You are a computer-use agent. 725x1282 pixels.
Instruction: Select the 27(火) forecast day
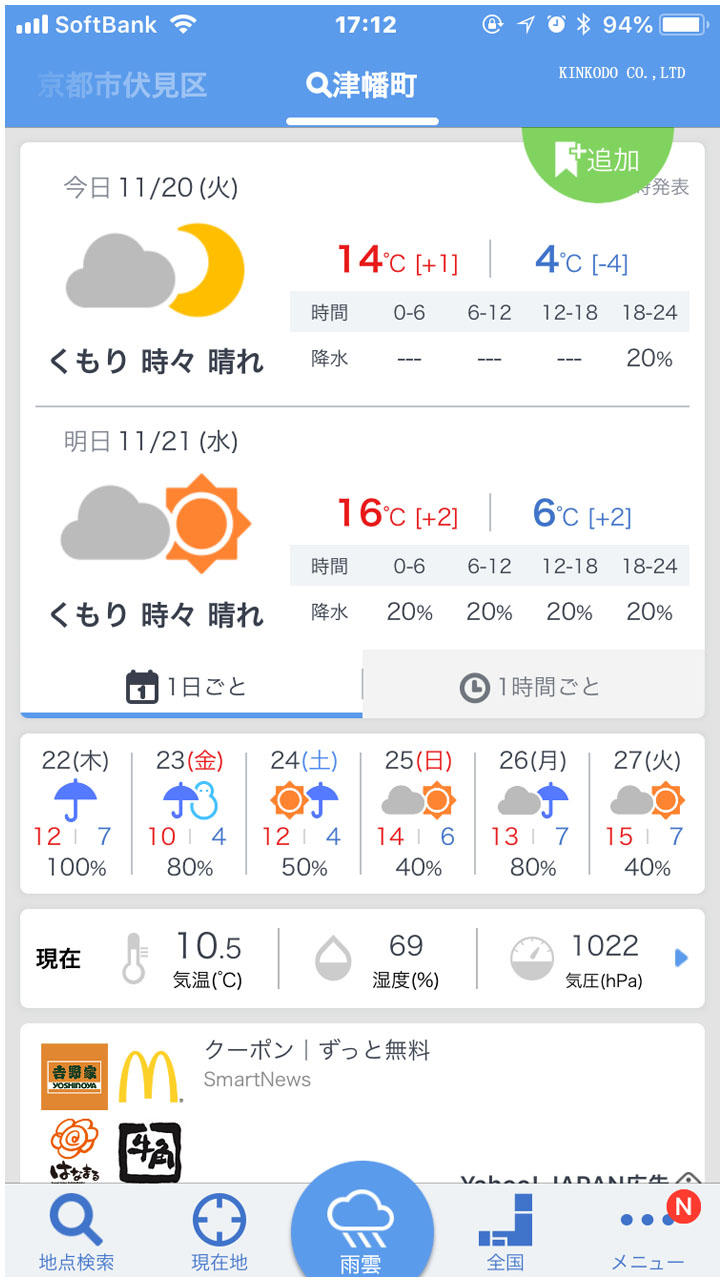[647, 812]
